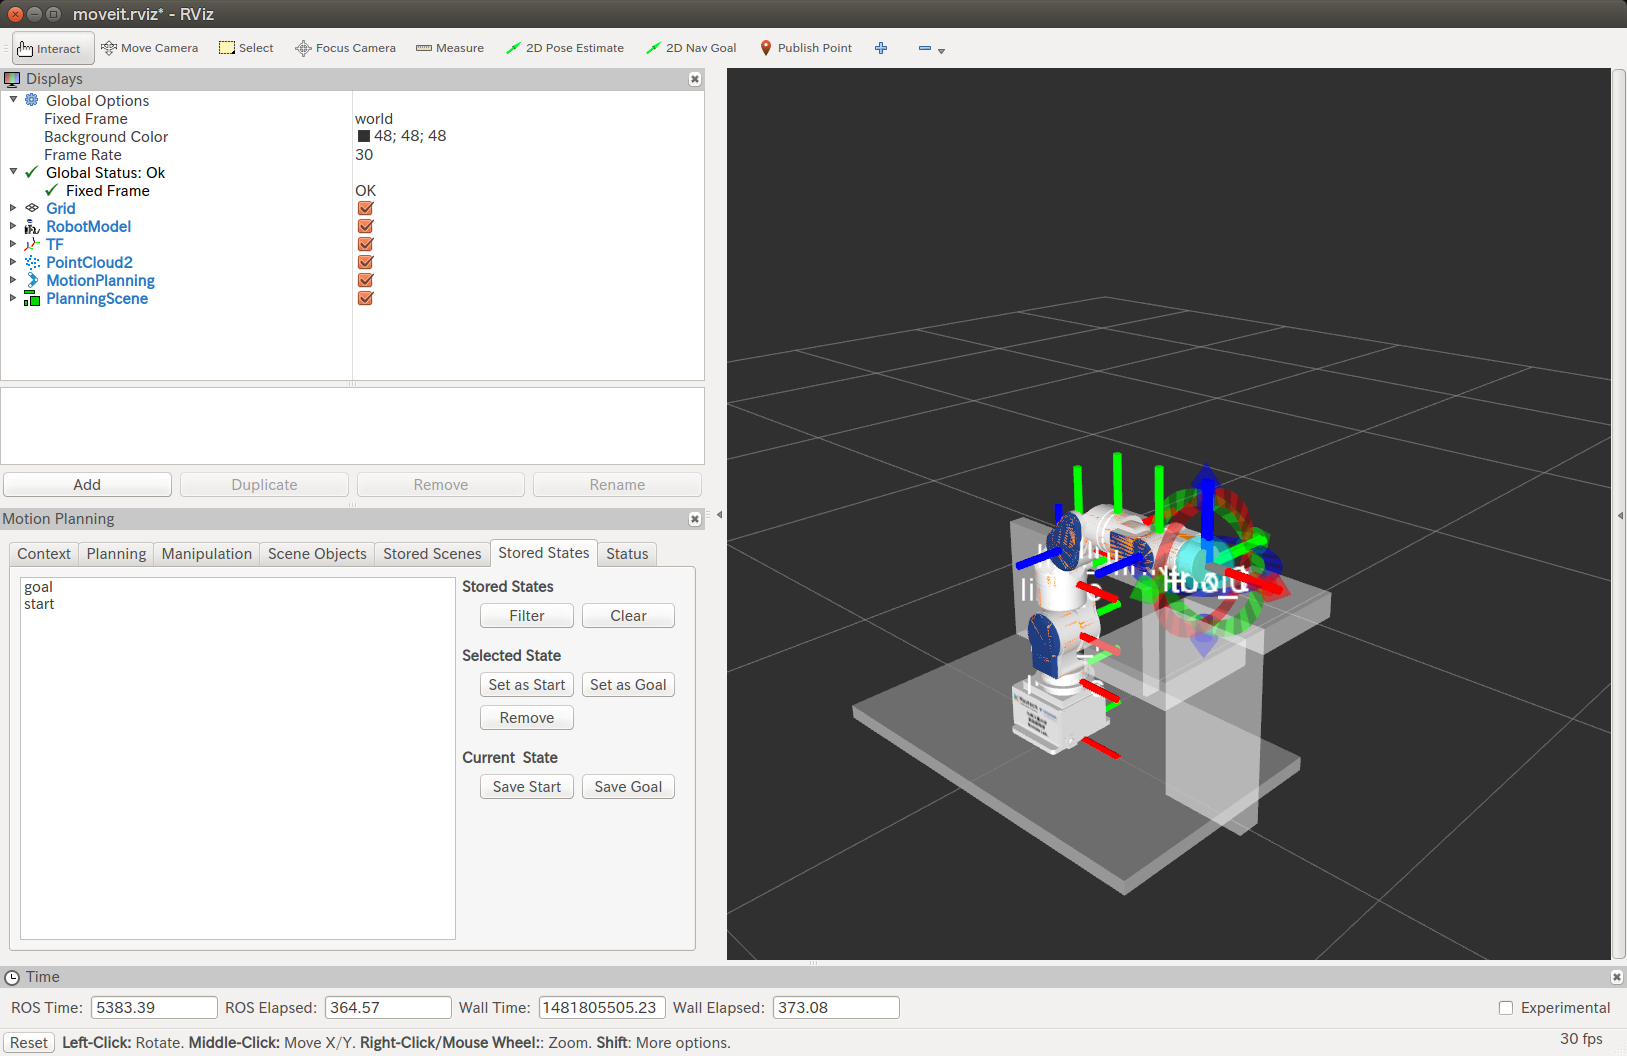Disable the TF display checkbox
The height and width of the screenshot is (1056, 1627).
click(365, 244)
